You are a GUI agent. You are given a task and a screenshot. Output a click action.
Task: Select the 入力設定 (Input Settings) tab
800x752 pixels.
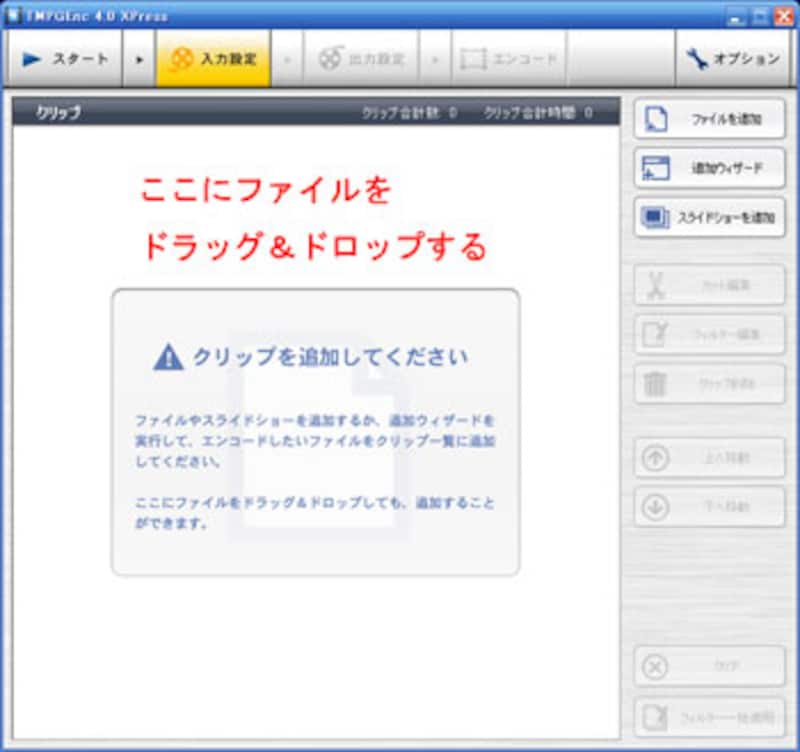[x=212, y=59]
